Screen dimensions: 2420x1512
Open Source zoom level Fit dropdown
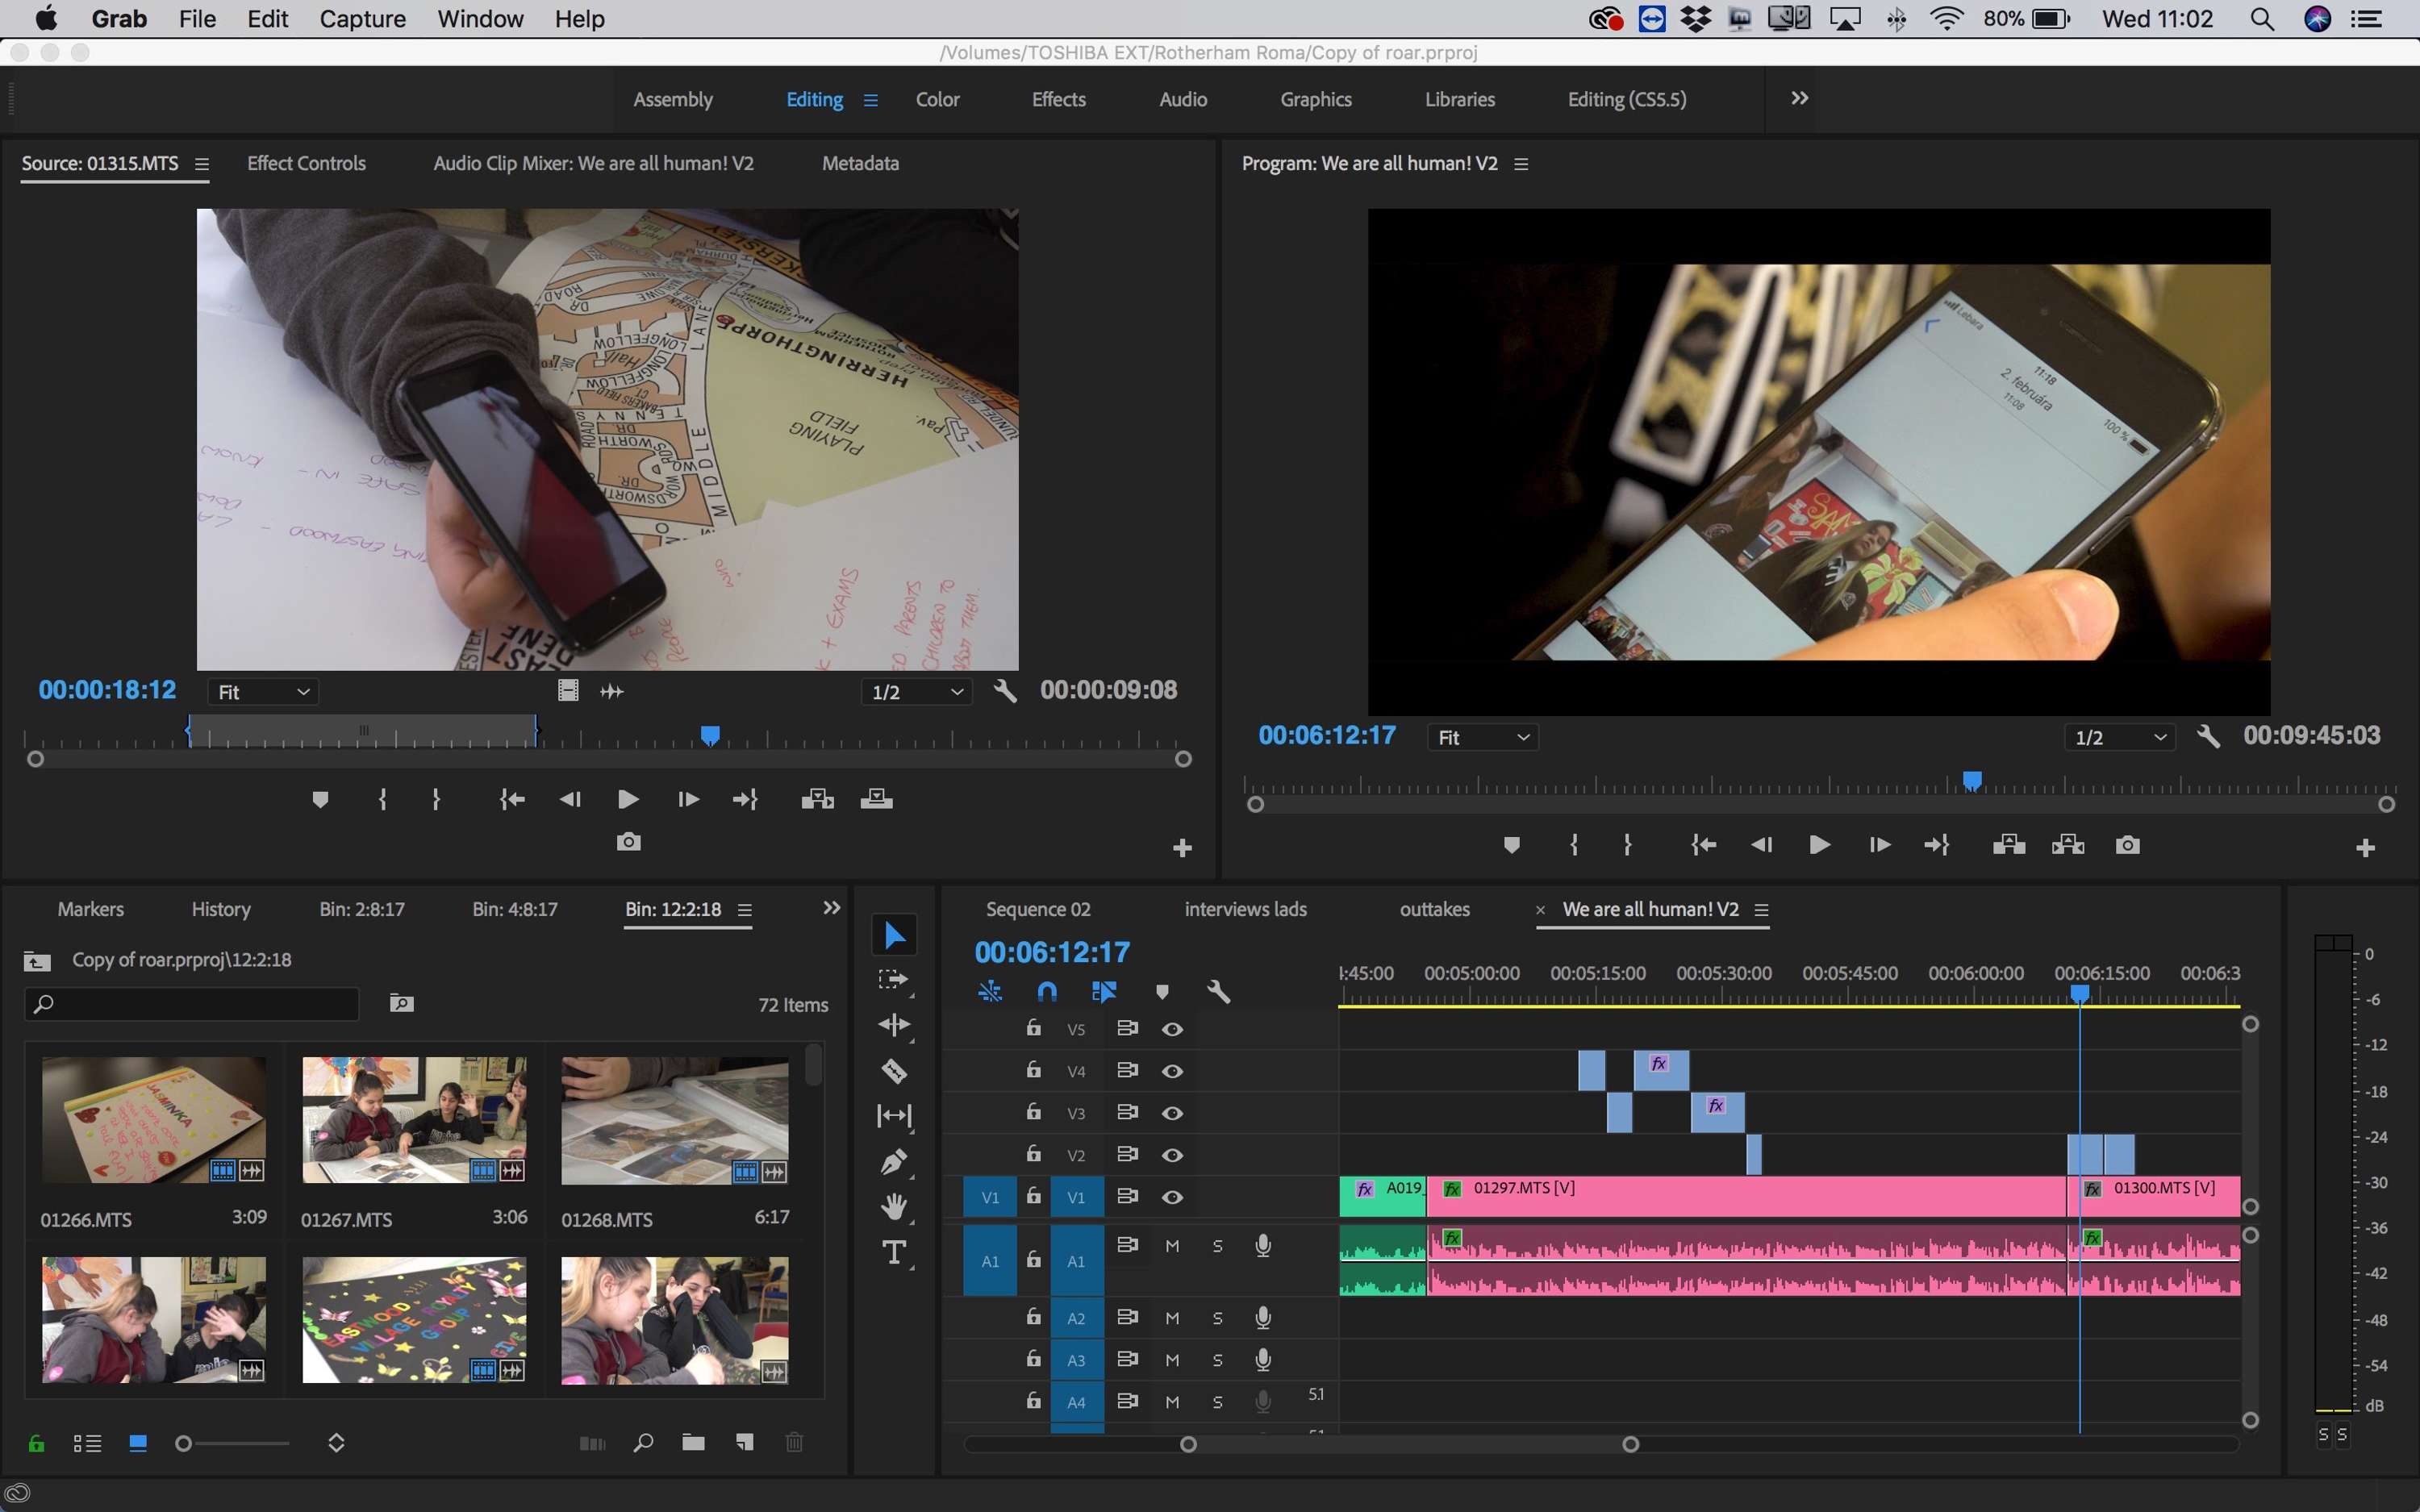pos(263,692)
